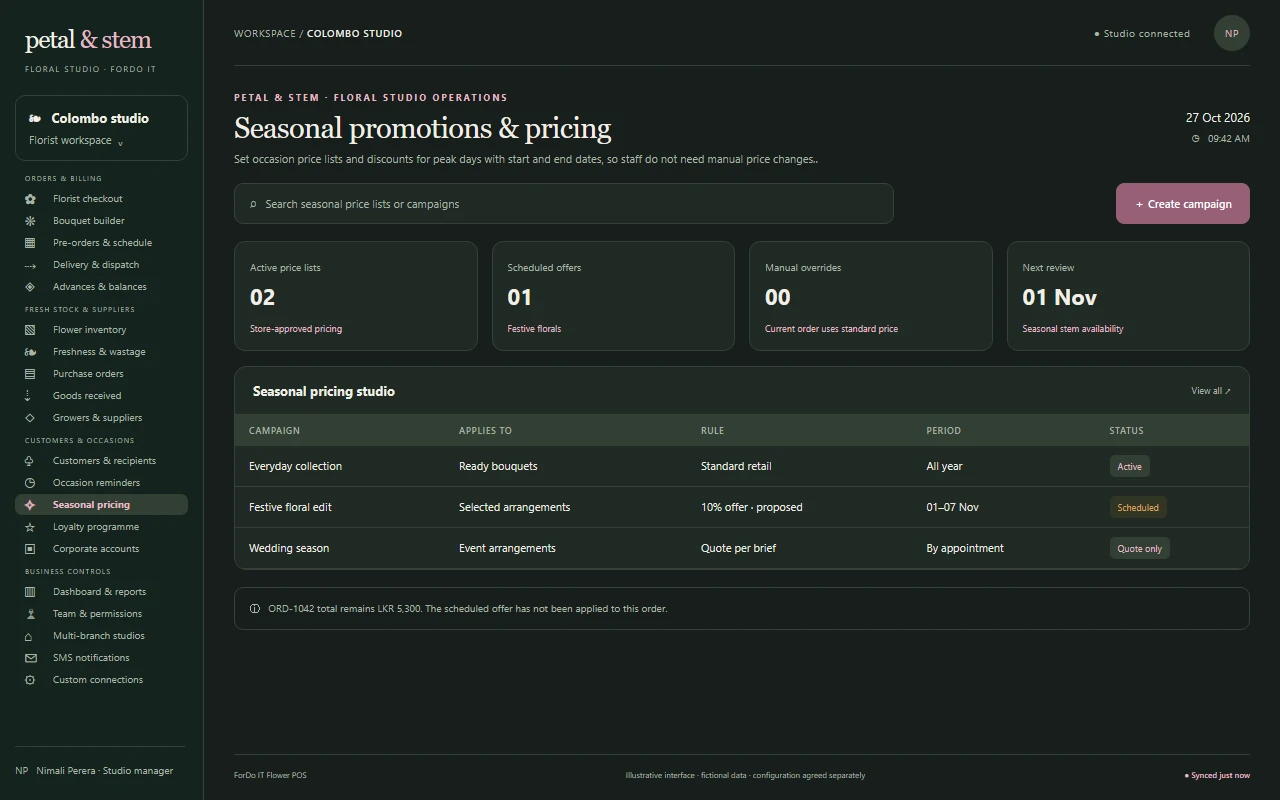Click the Create campaign button
Screen dimensions: 1280x800
coord(1183,204)
